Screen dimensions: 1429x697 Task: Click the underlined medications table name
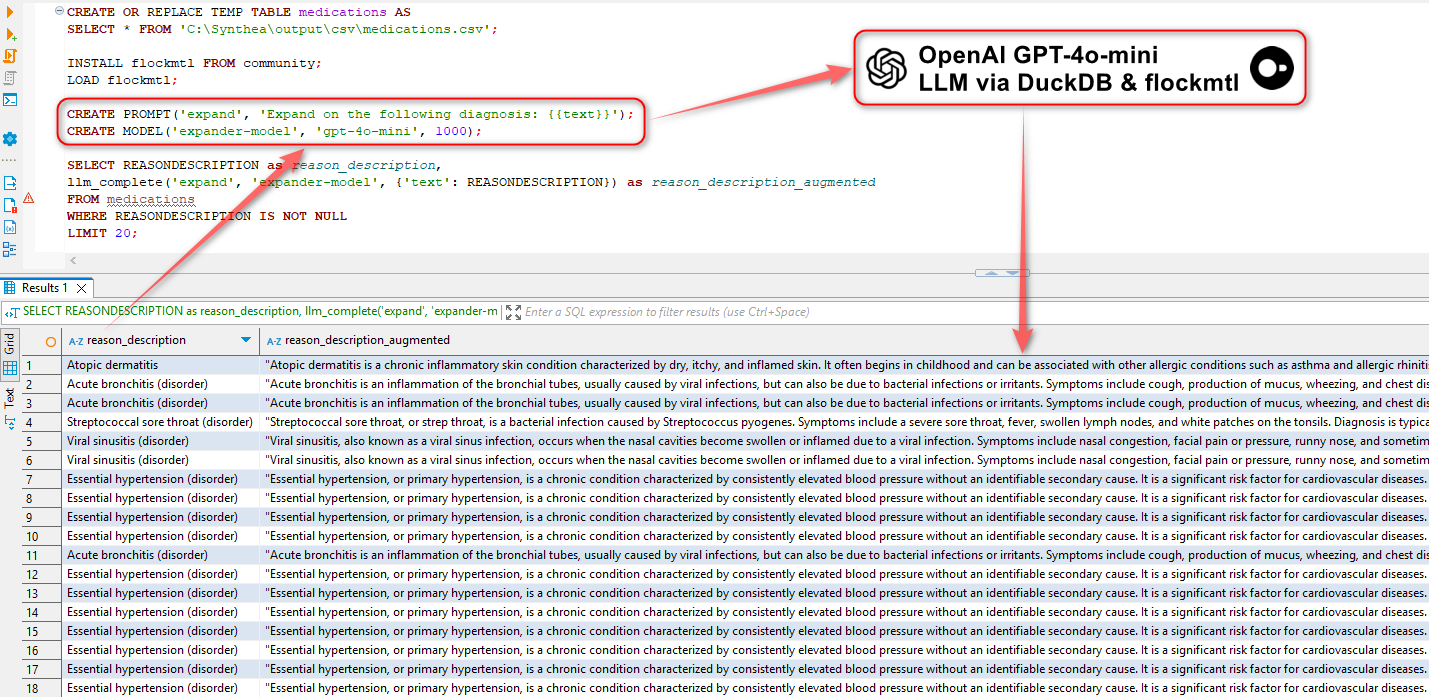tap(151, 199)
